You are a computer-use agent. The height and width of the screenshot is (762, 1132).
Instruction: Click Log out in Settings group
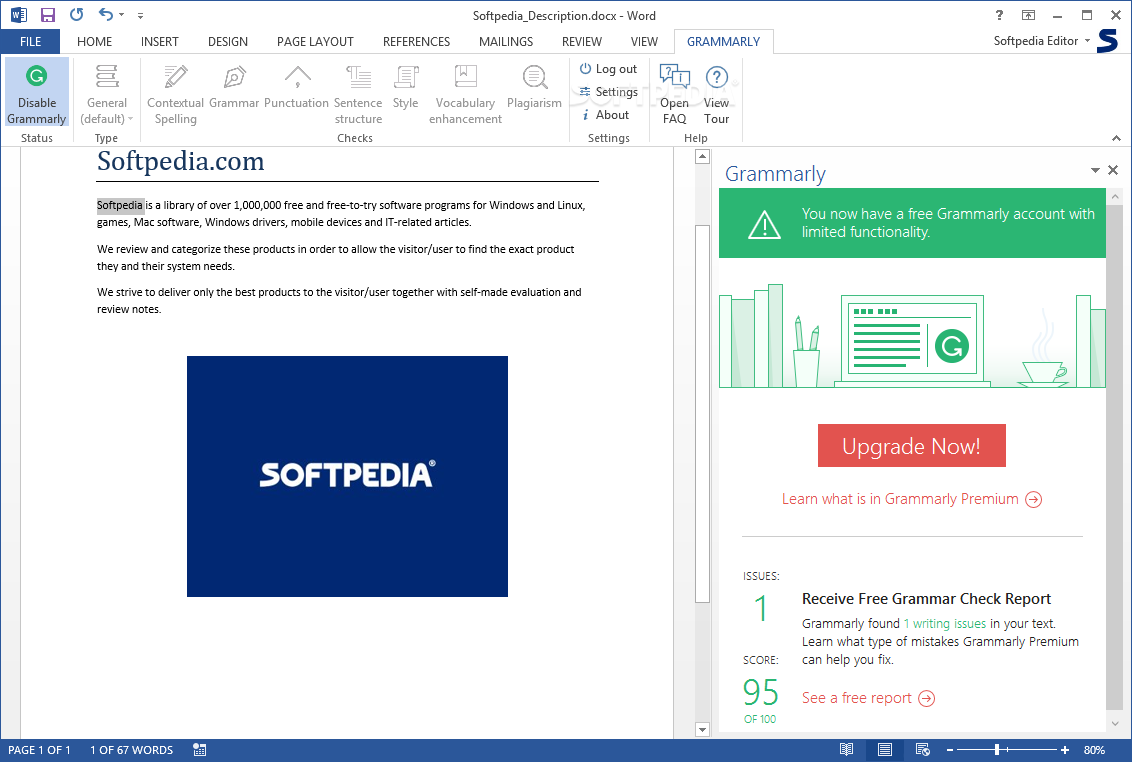click(609, 69)
